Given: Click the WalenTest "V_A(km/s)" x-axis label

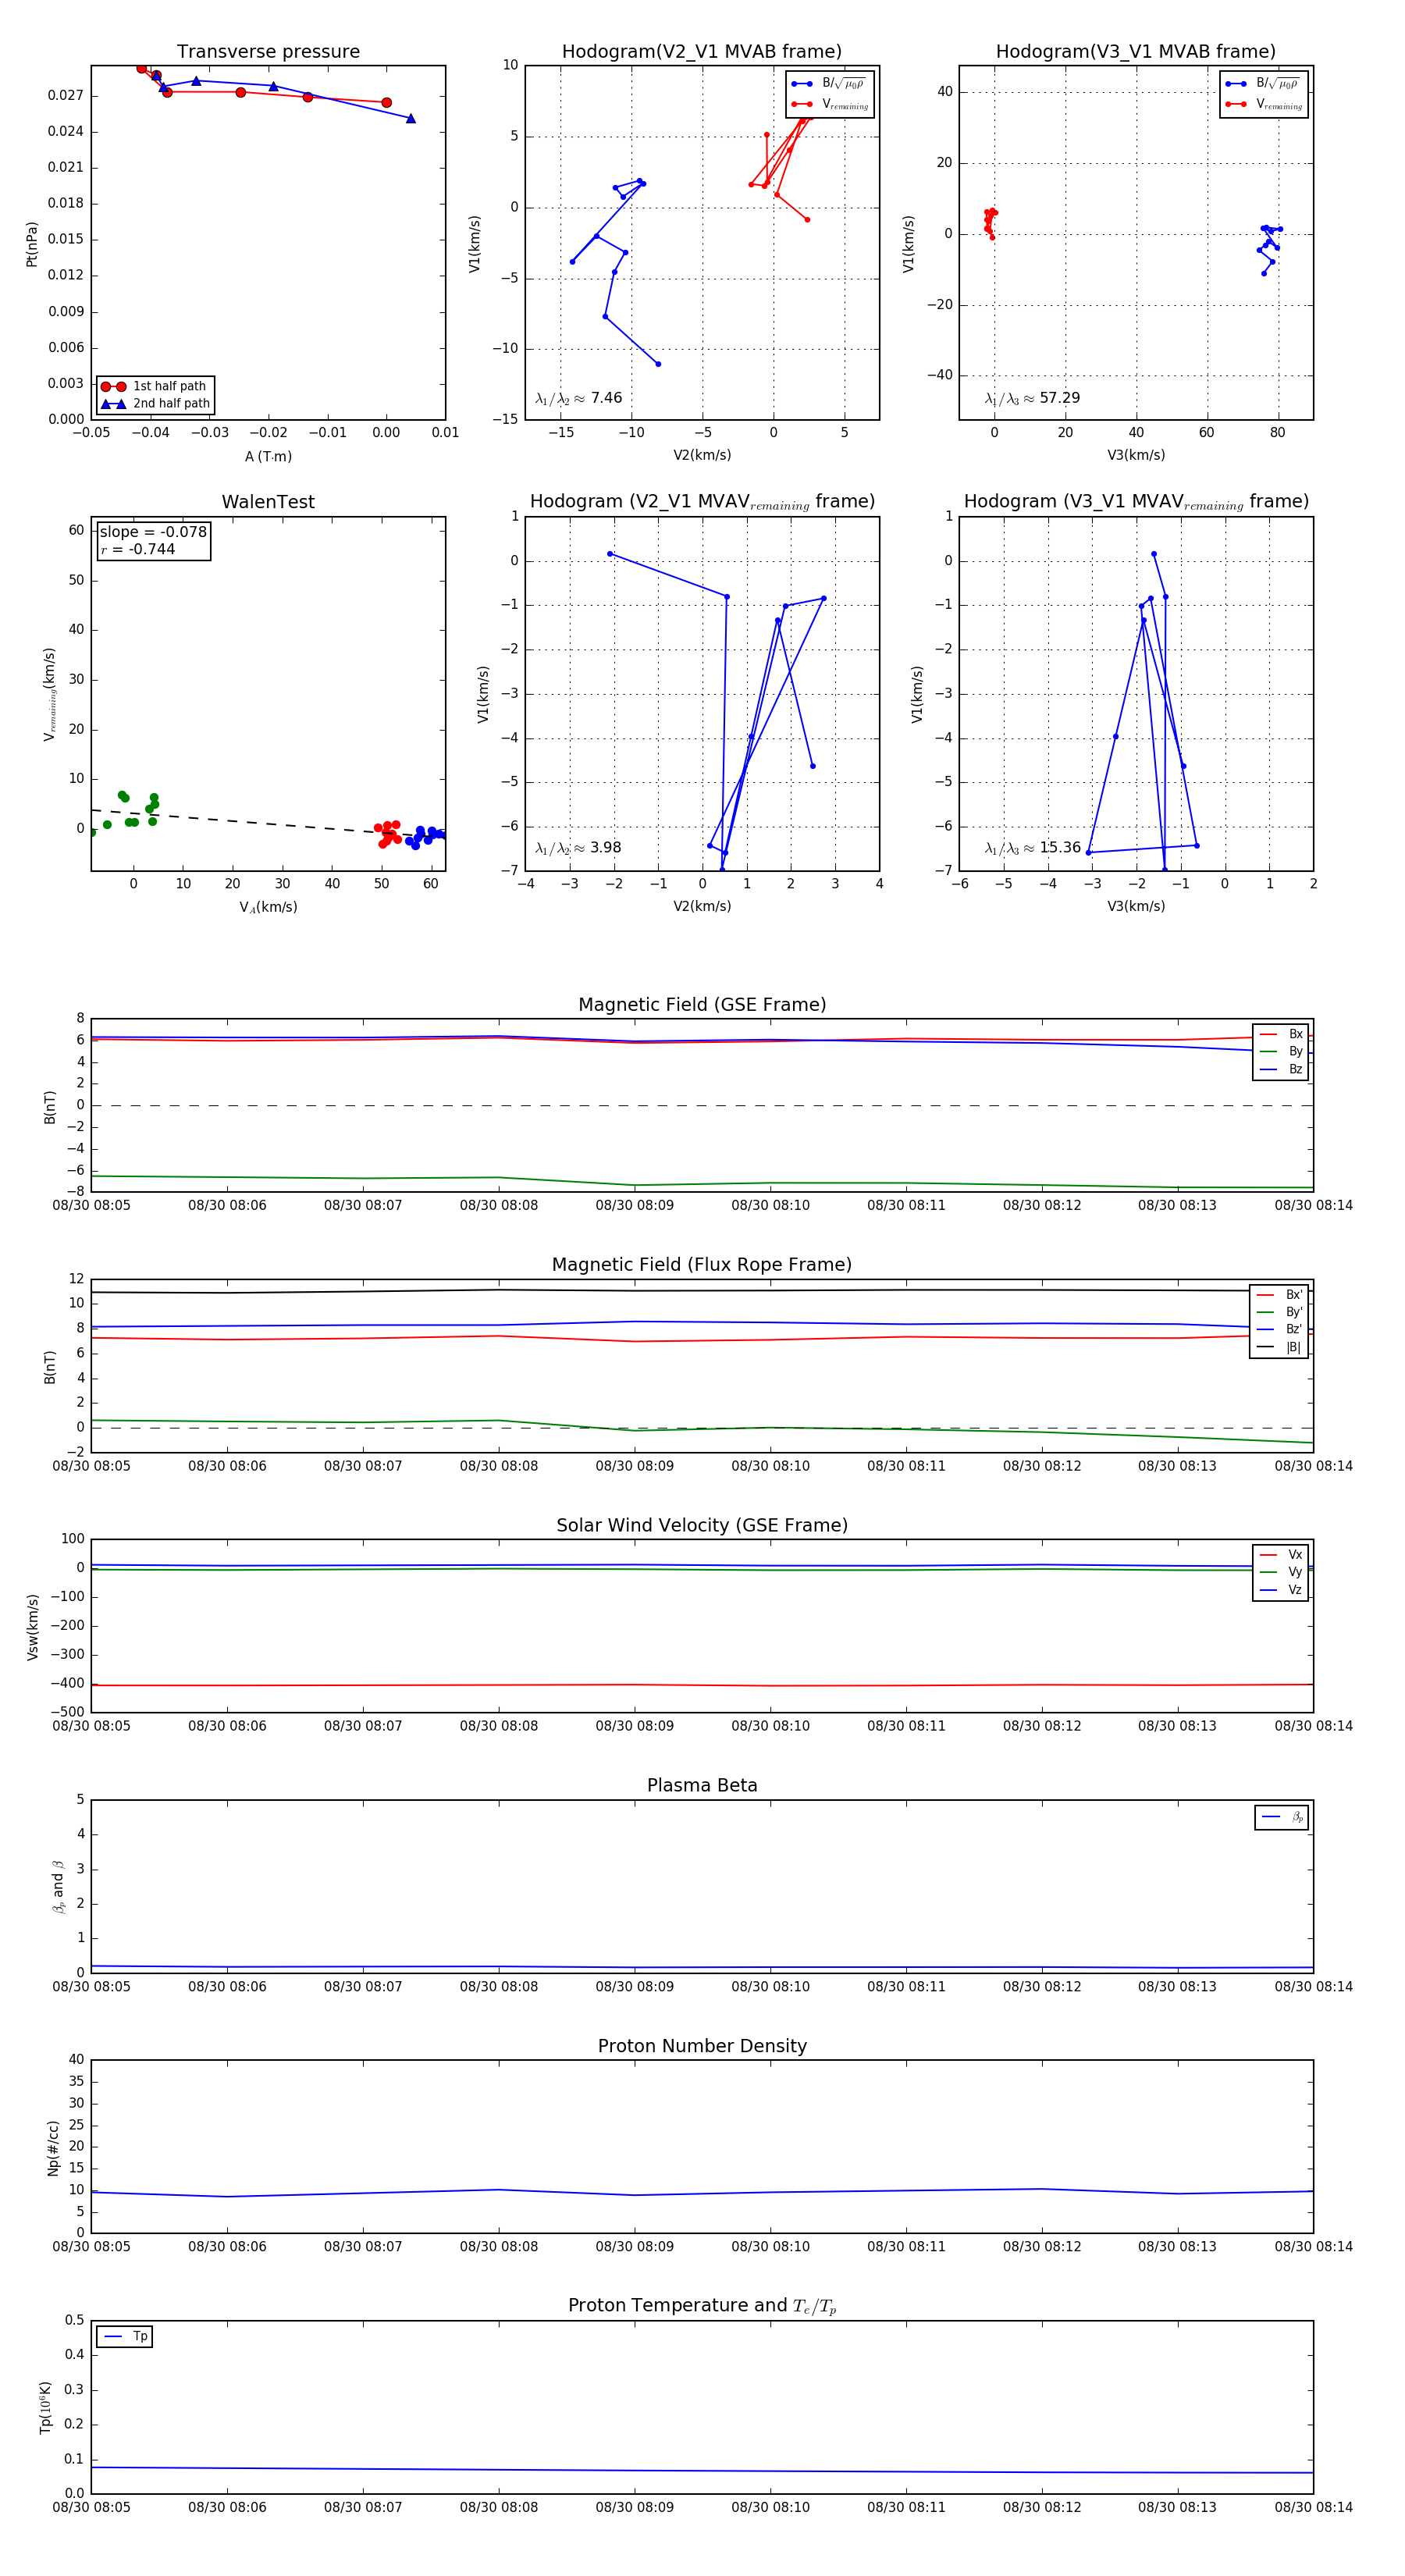Looking at the screenshot, I should pyautogui.click(x=268, y=907).
